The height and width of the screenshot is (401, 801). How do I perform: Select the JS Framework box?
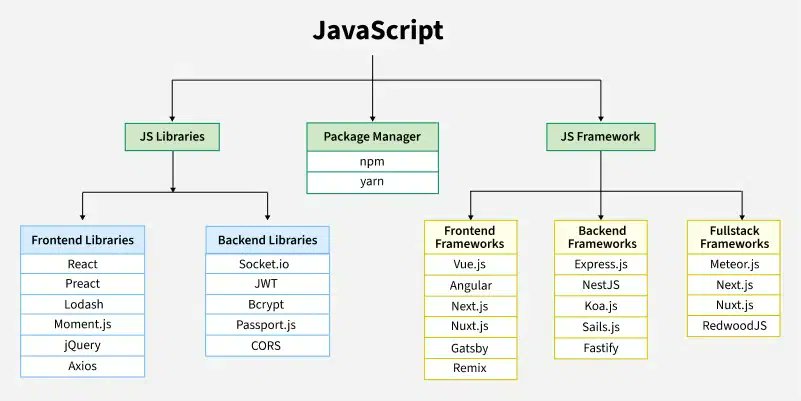point(601,137)
